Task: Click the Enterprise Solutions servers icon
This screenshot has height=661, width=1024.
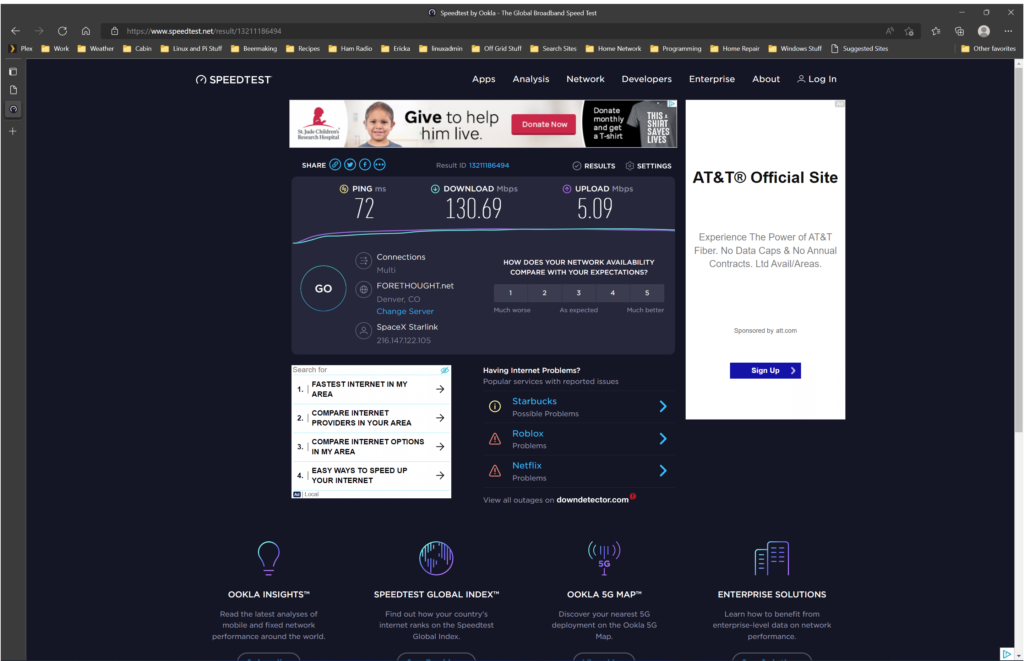Action: click(771, 558)
